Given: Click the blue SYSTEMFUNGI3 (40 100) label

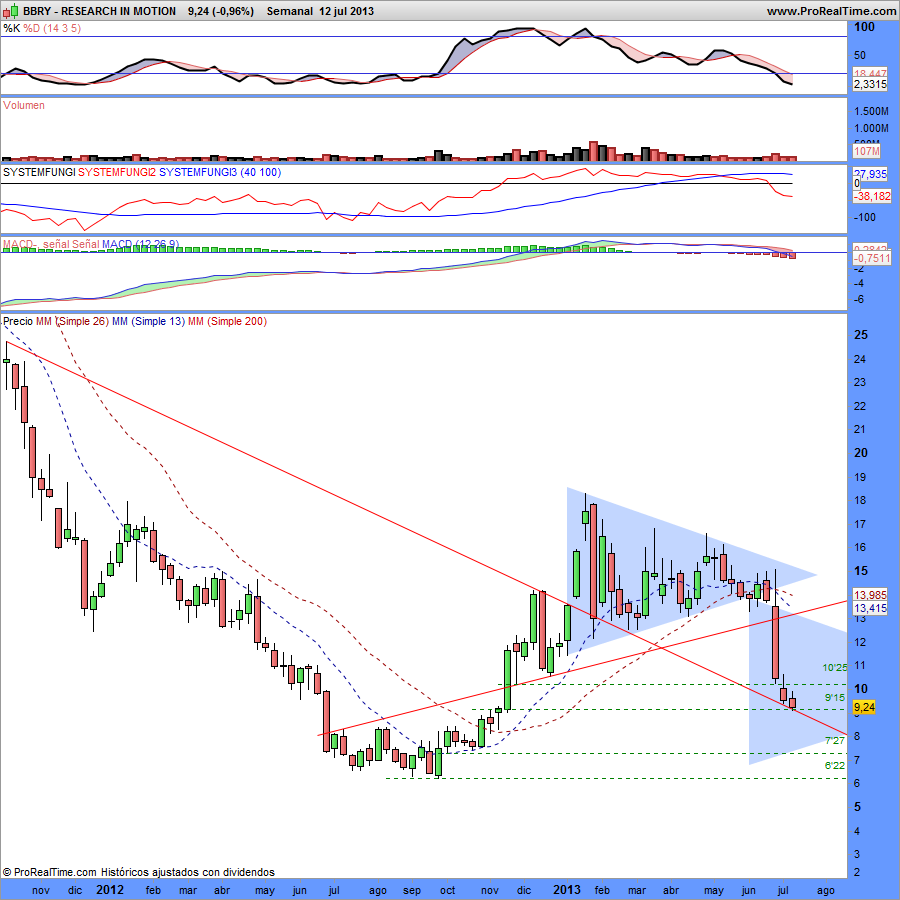Looking at the screenshot, I should tap(220, 172).
